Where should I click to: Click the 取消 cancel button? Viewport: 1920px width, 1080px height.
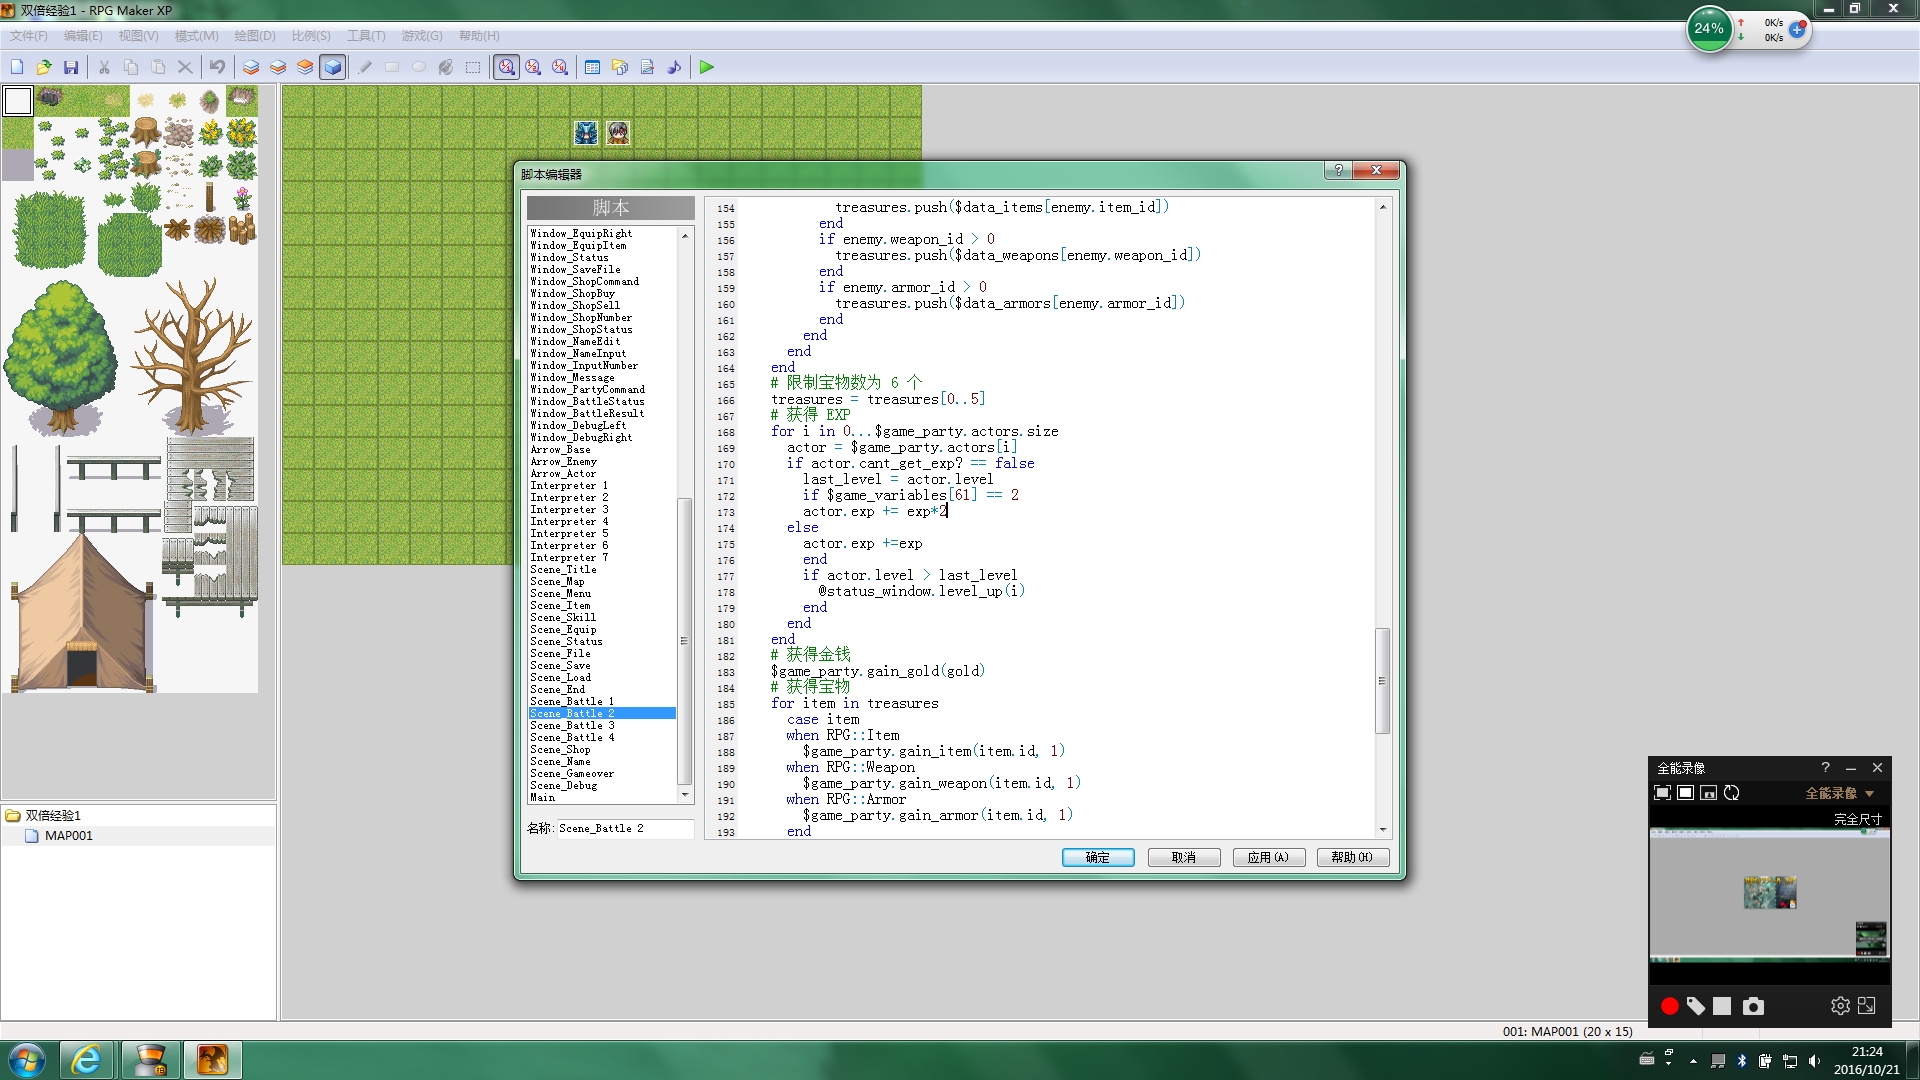coord(1184,857)
